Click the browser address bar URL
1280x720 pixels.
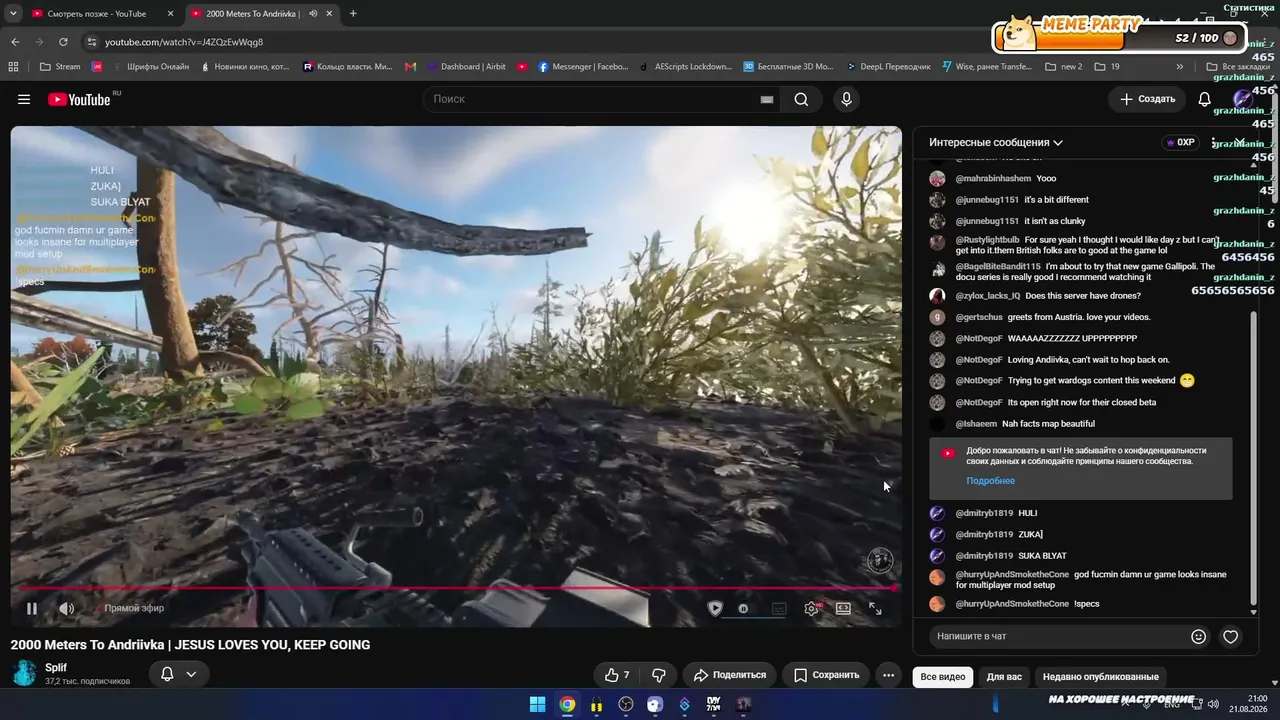184,42
